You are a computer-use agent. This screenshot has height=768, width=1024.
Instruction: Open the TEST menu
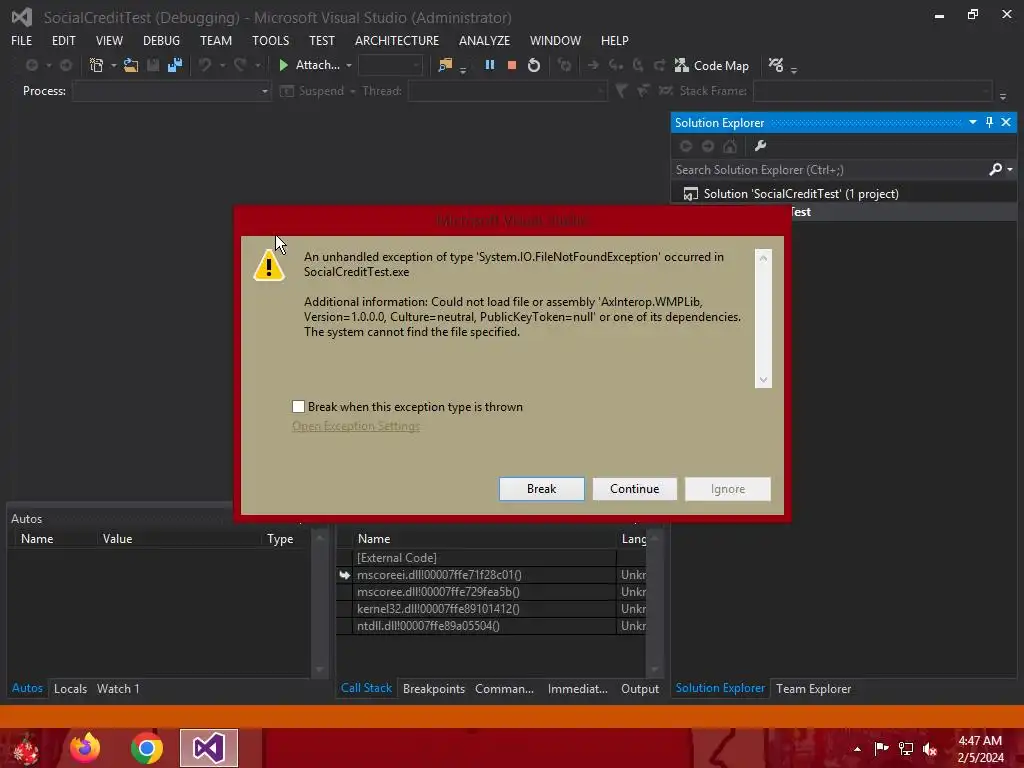click(x=322, y=40)
